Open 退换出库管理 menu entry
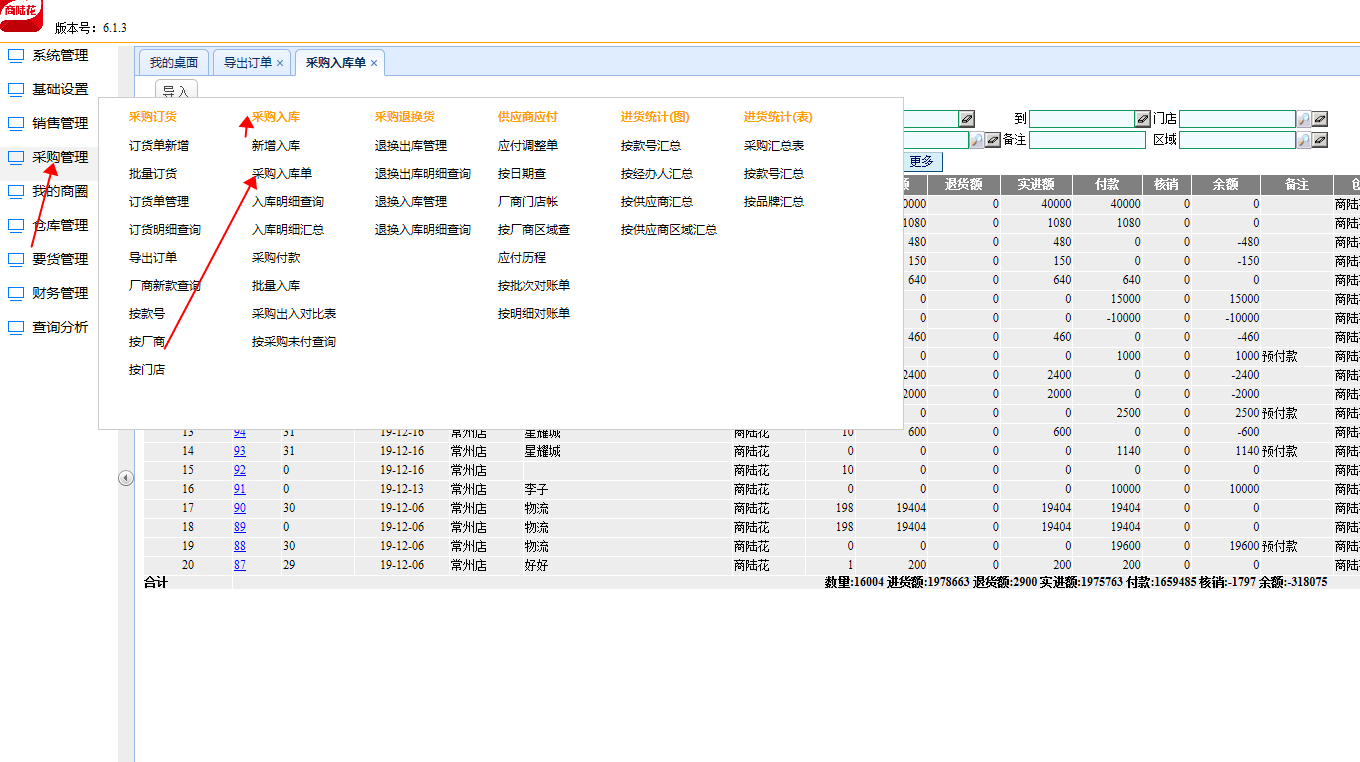This screenshot has height=762, width=1360. 411,146
